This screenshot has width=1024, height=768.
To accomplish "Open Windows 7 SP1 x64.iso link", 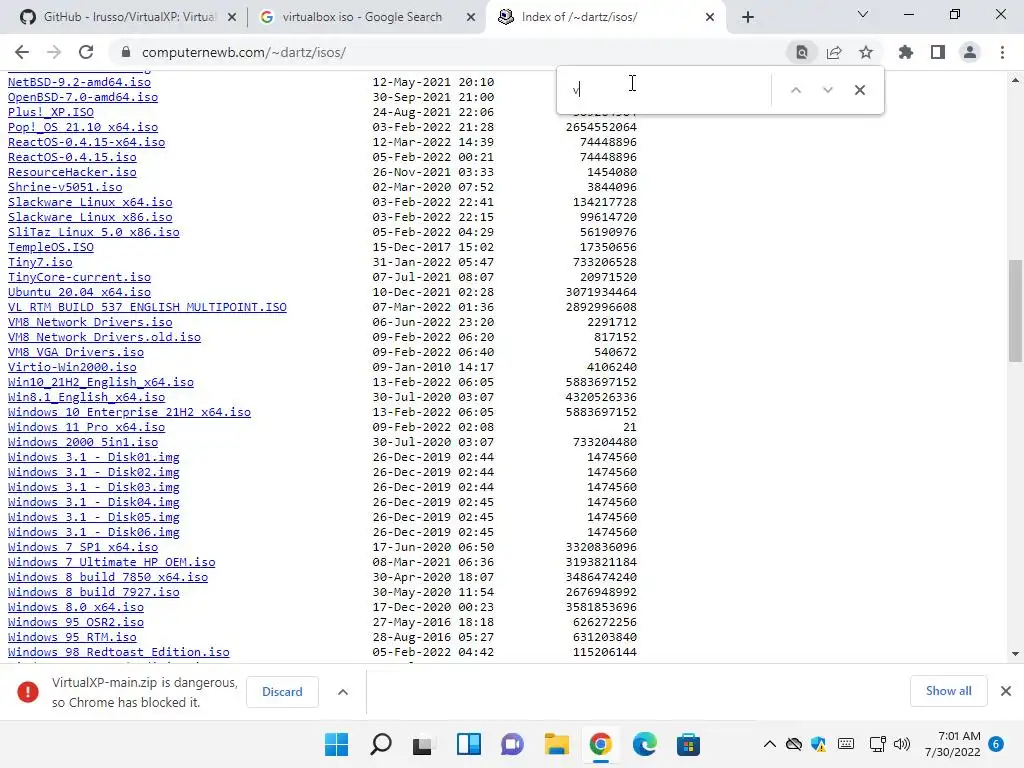I will click(x=83, y=547).
